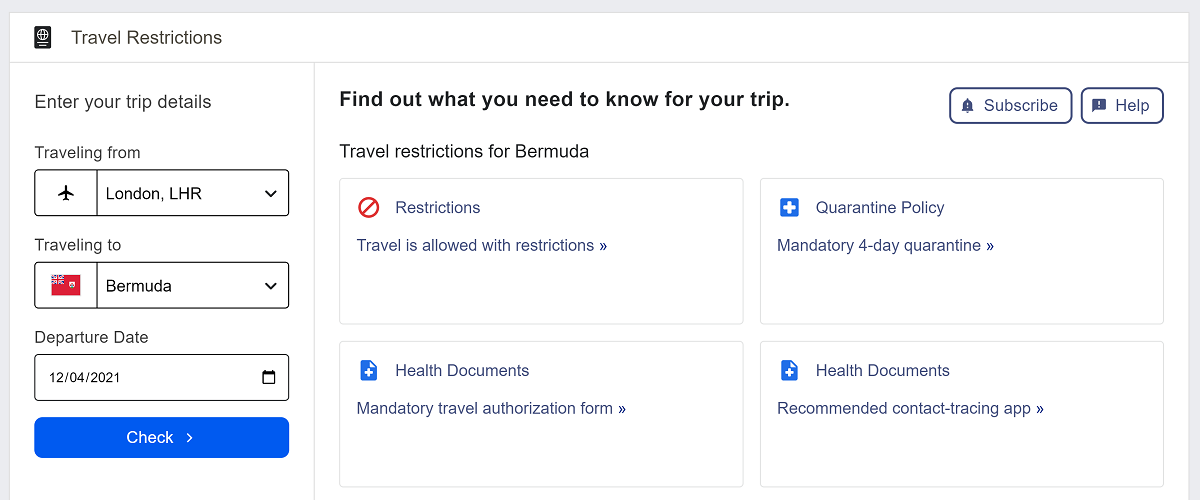1200x500 pixels.
Task: Click the document icon above travel authorization form
Action: point(369,371)
